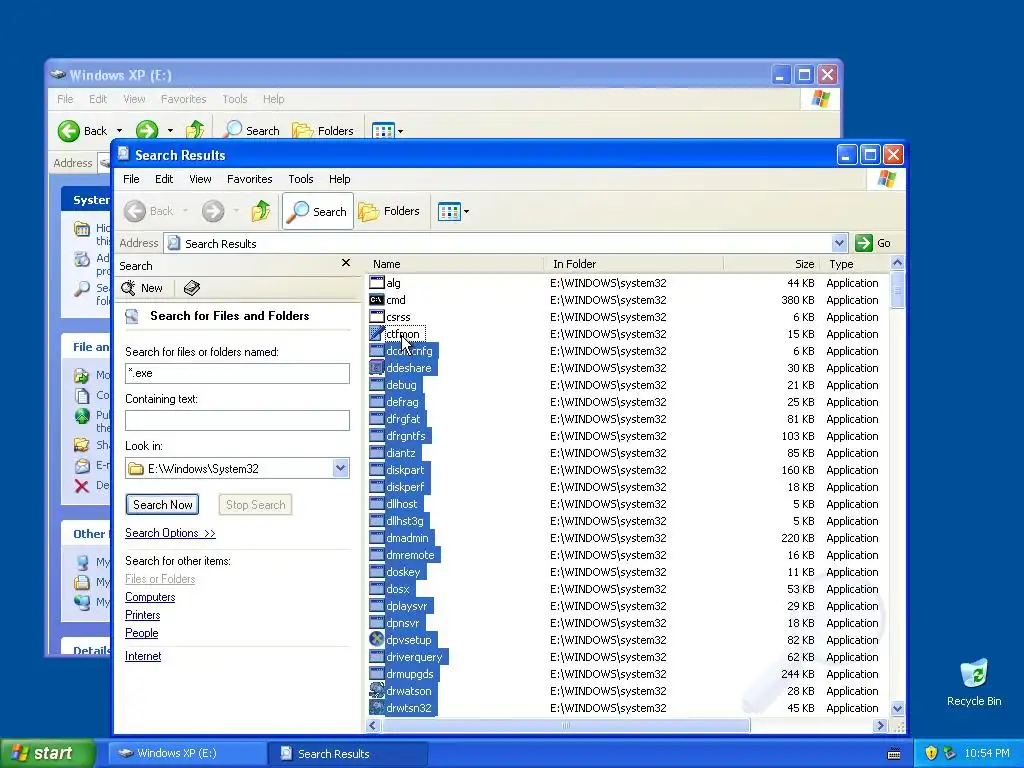Select the drwatson application icon
The width and height of the screenshot is (1024, 768).
[x=377, y=690]
